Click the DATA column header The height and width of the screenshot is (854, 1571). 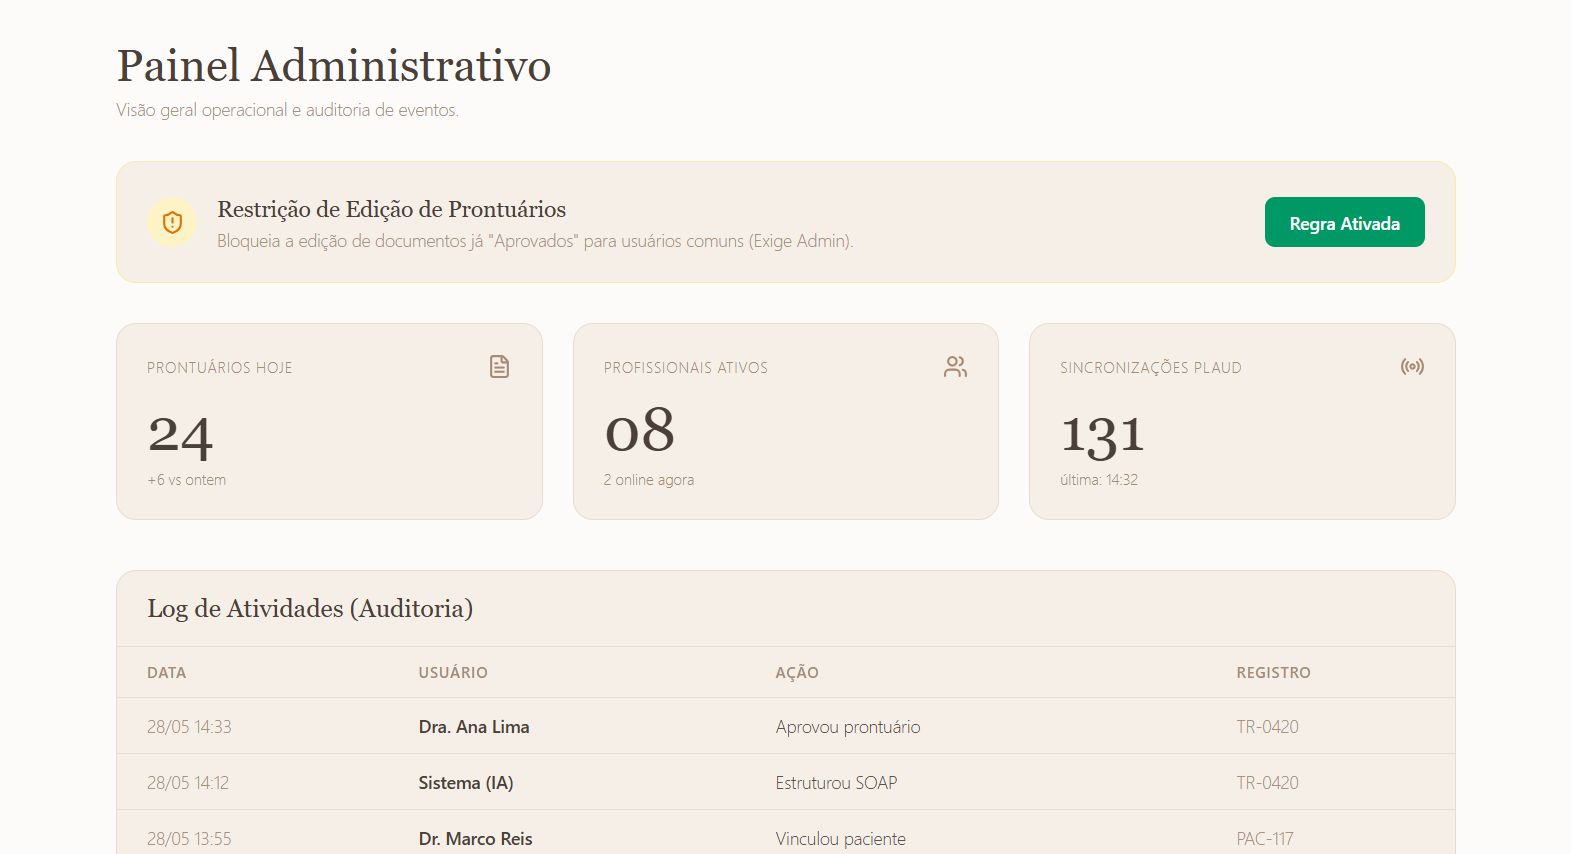pyautogui.click(x=167, y=673)
